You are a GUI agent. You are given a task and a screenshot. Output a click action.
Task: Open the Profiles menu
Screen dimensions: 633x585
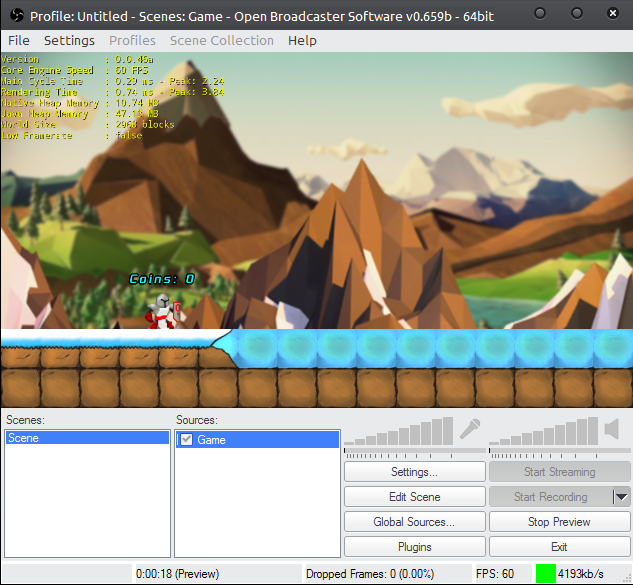click(x=132, y=40)
